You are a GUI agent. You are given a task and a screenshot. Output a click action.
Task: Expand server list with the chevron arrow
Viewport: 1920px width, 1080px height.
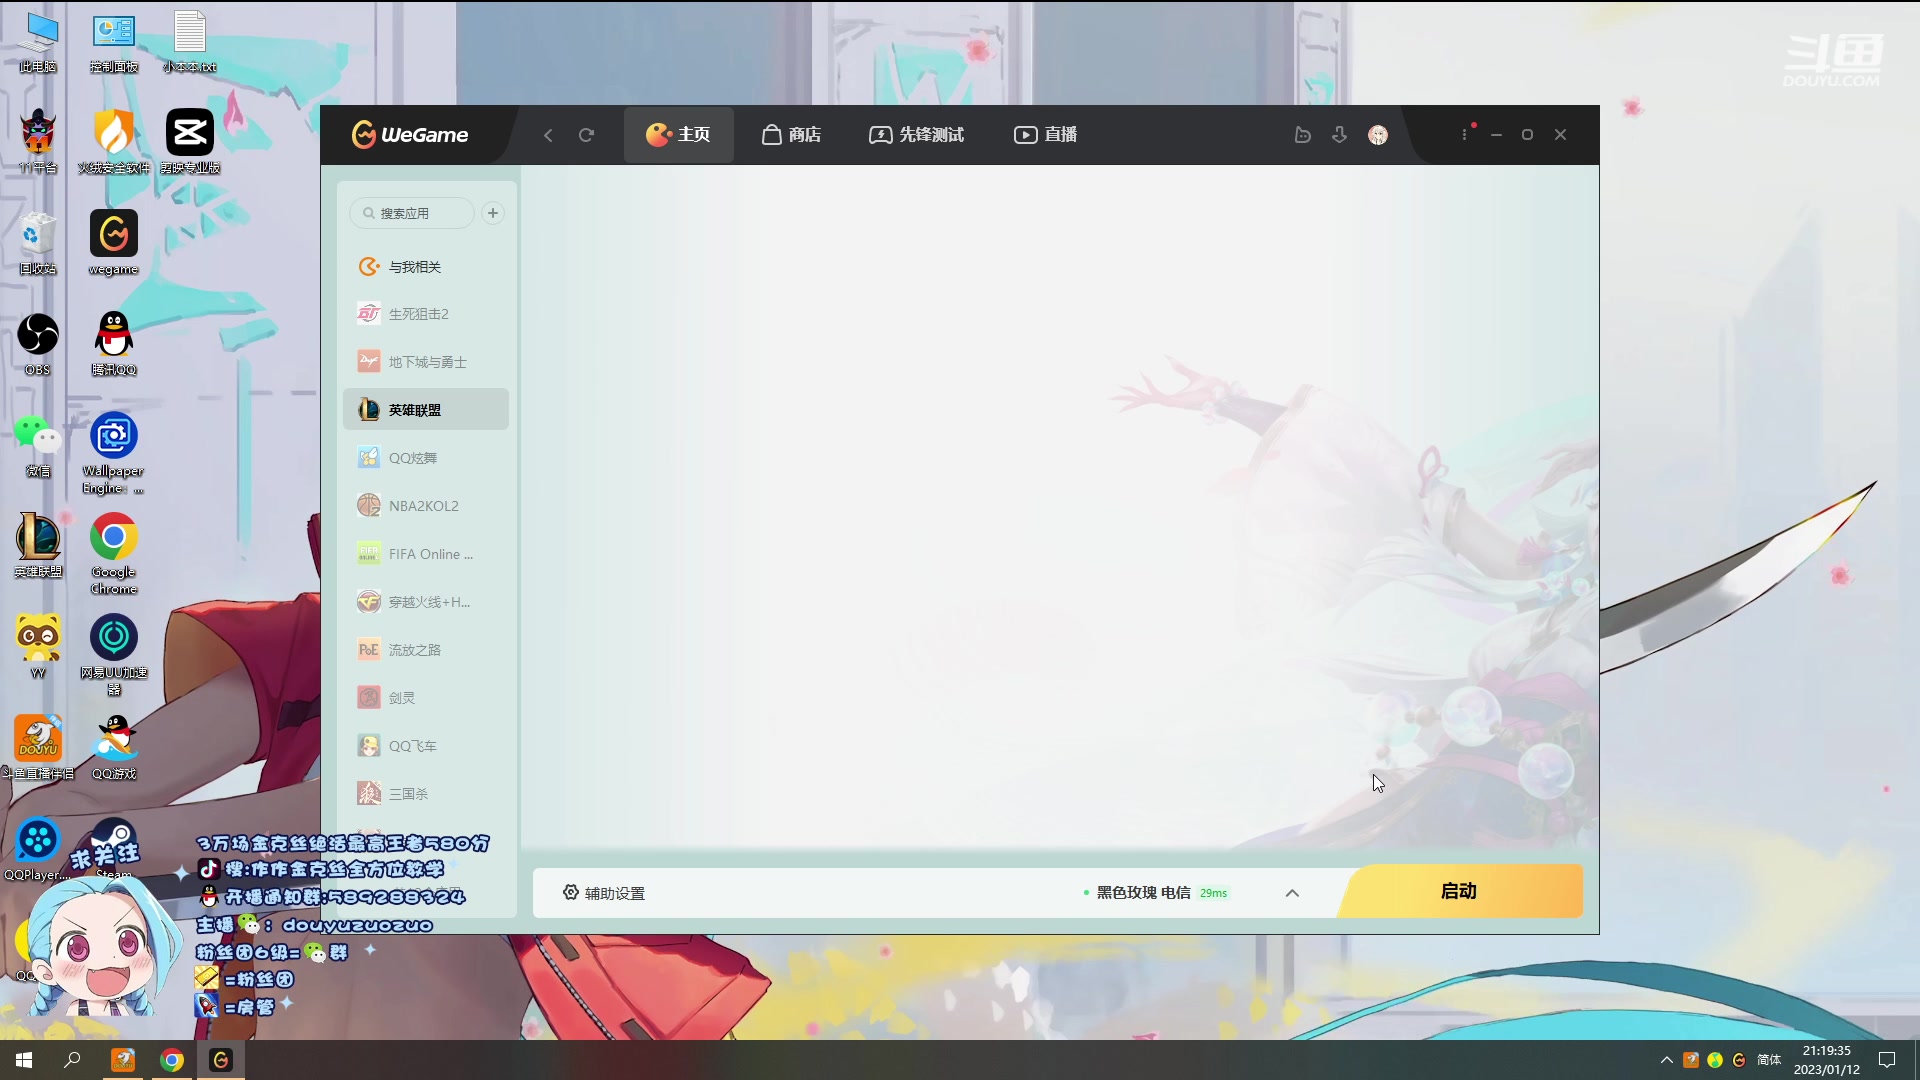coord(1292,893)
